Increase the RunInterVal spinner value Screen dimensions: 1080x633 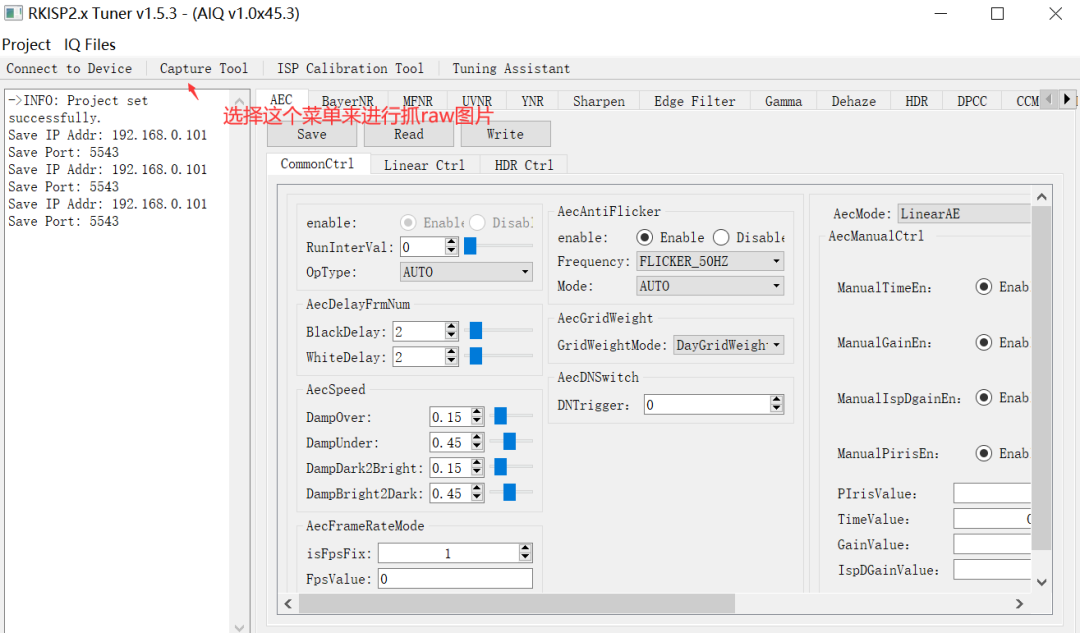point(452,242)
